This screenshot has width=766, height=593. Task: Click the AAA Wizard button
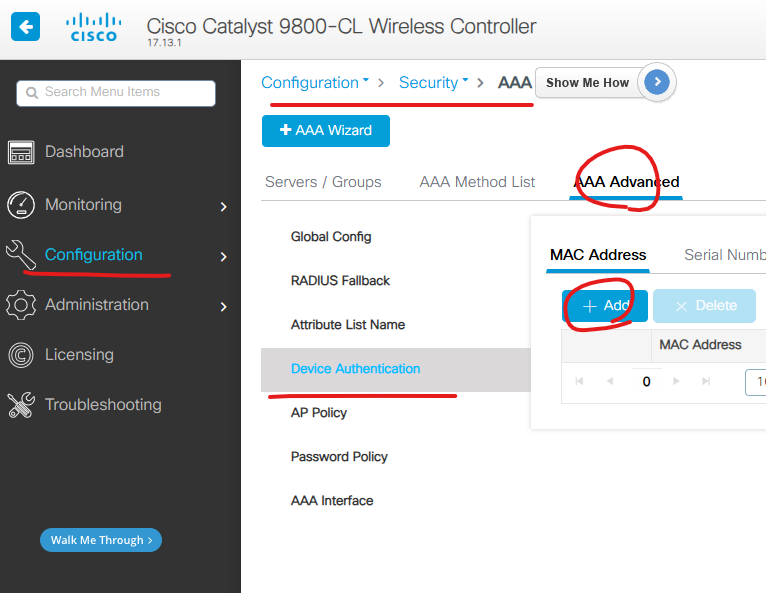pyautogui.click(x=326, y=131)
